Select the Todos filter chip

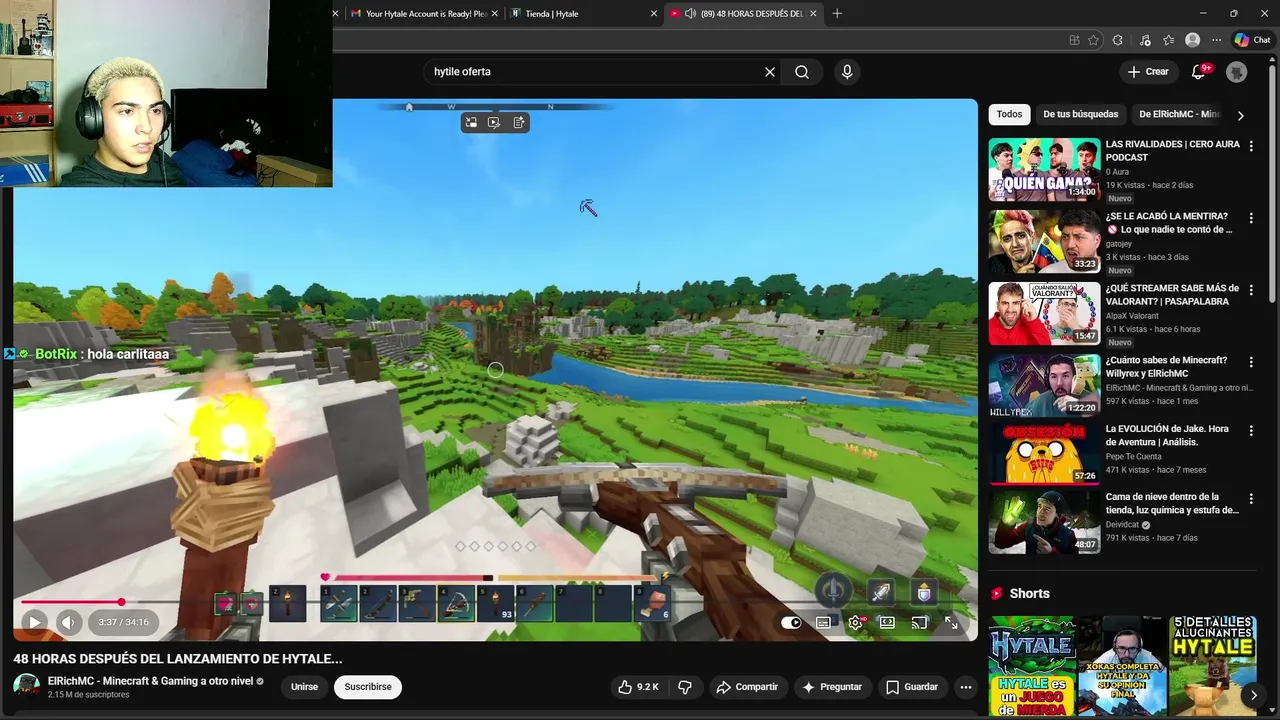point(1009,114)
